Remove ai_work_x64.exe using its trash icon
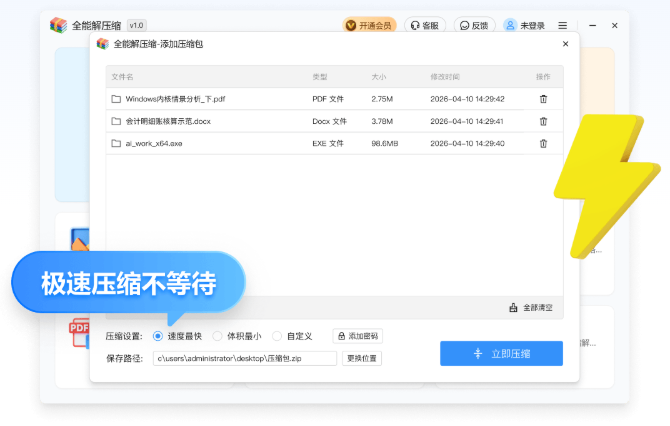This screenshot has height=426, width=670. 543,144
